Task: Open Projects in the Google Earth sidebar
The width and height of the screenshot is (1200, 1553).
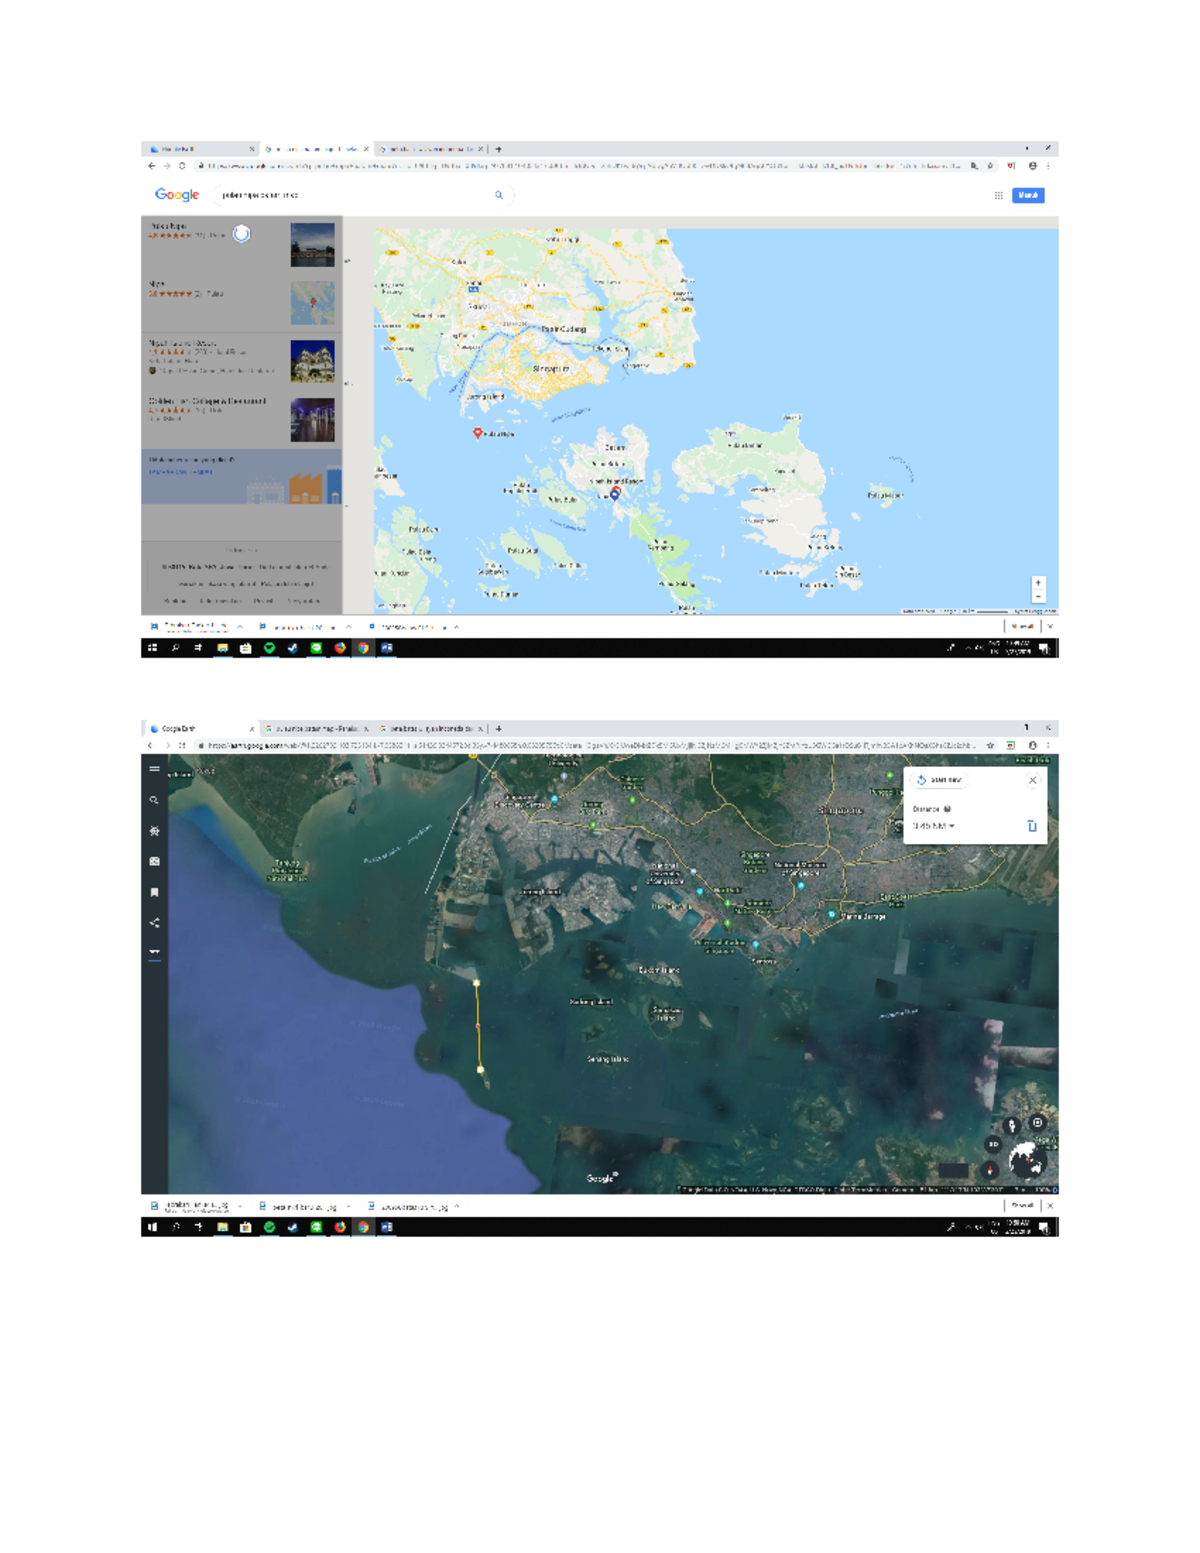Action: click(x=152, y=891)
